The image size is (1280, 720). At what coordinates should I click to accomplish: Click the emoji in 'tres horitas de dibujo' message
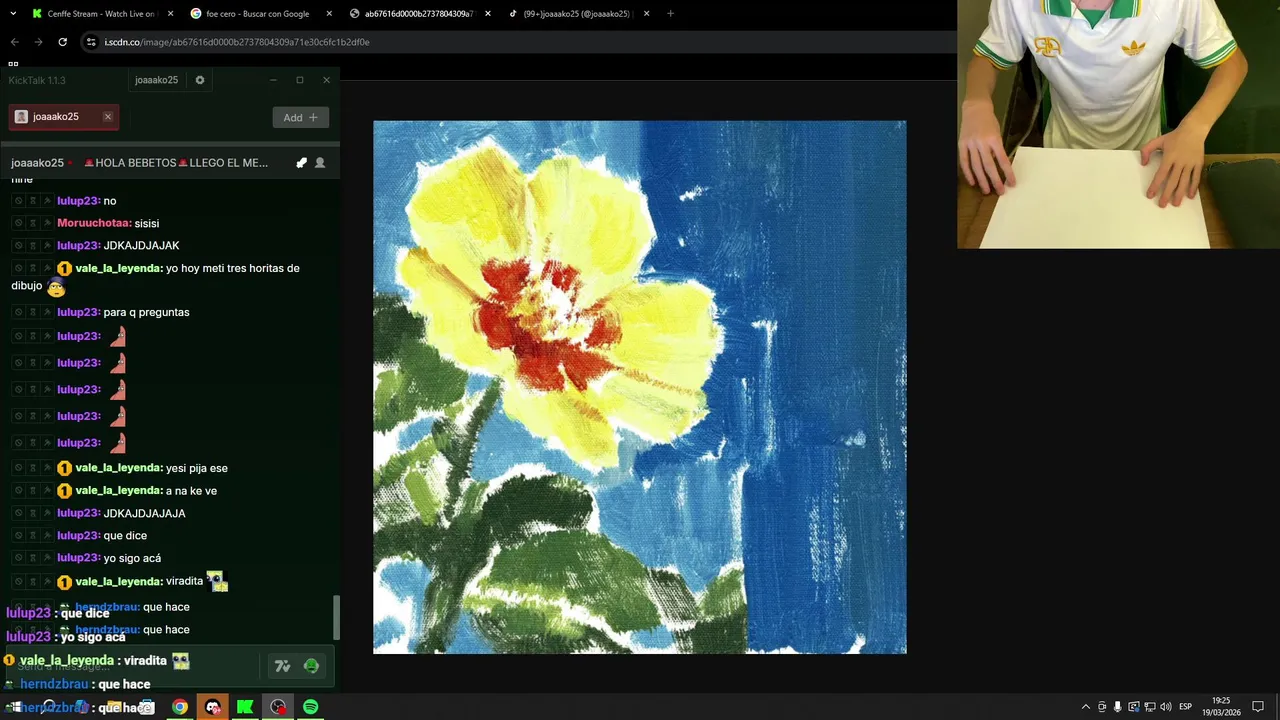[56, 288]
